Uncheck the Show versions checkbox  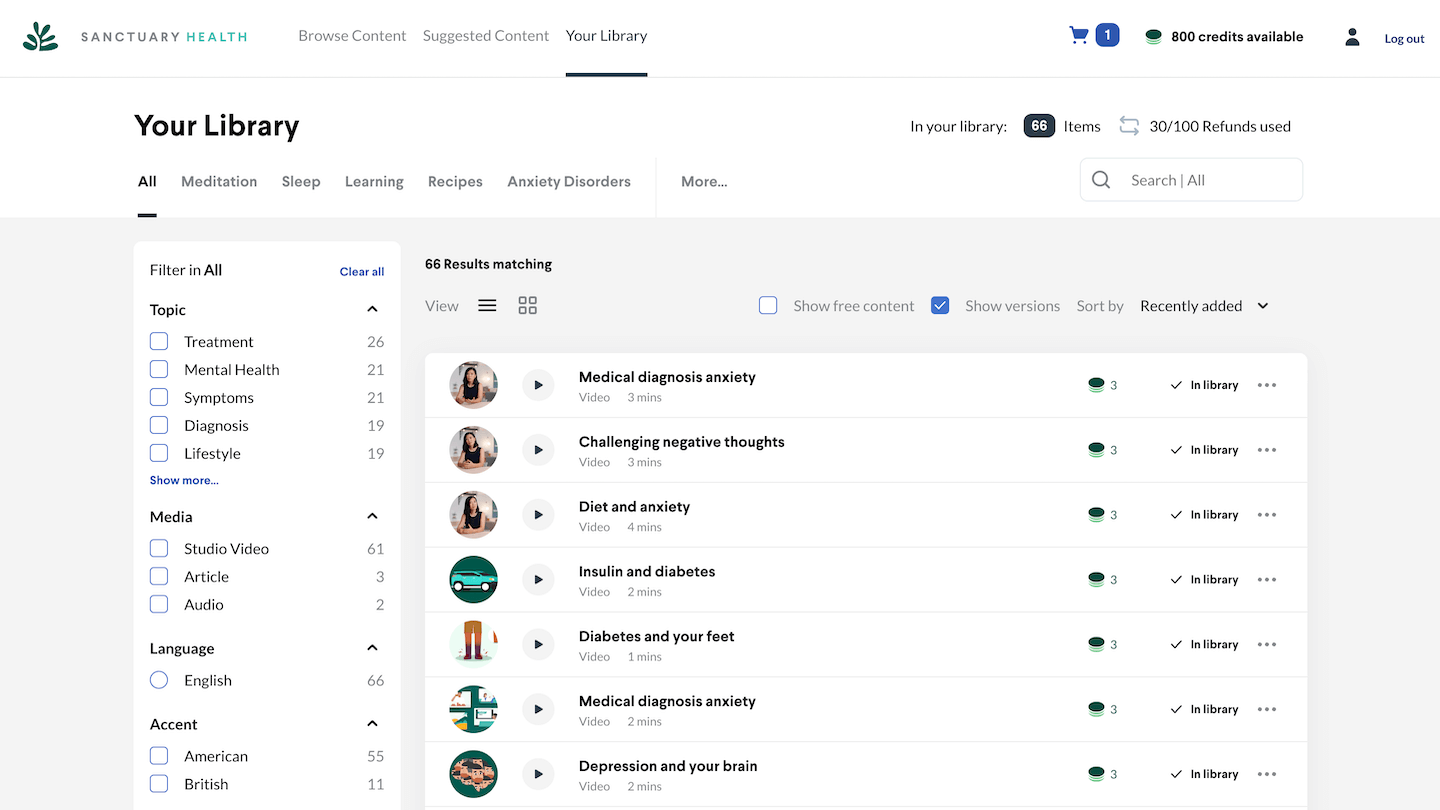point(940,306)
